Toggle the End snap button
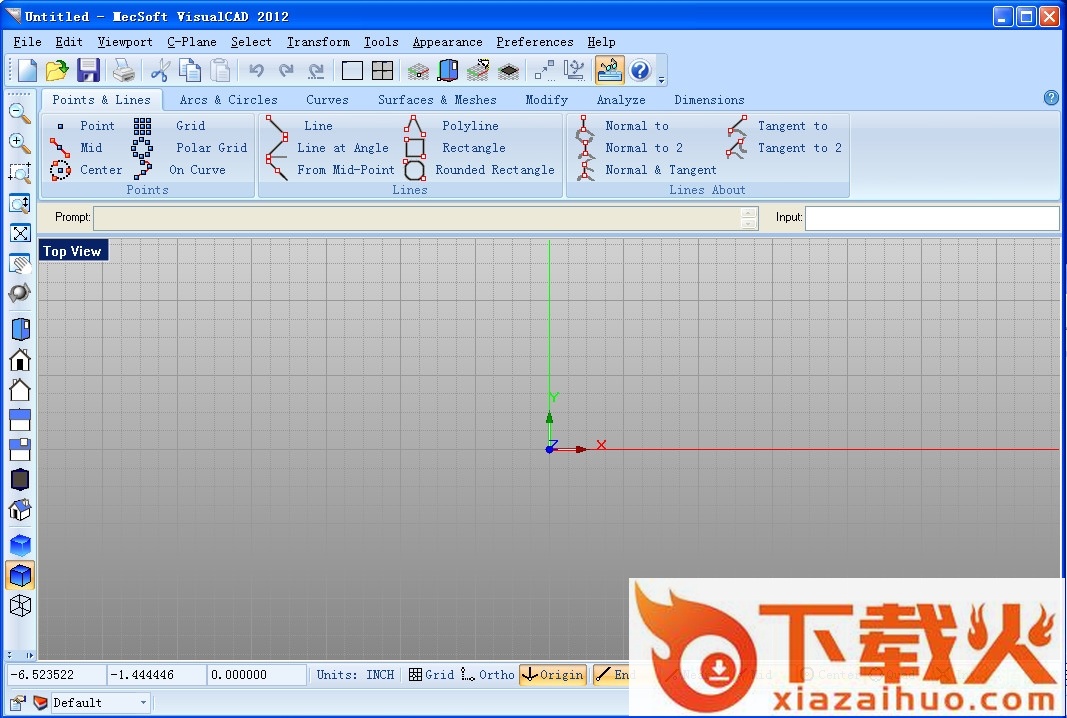1067x718 pixels. click(612, 674)
